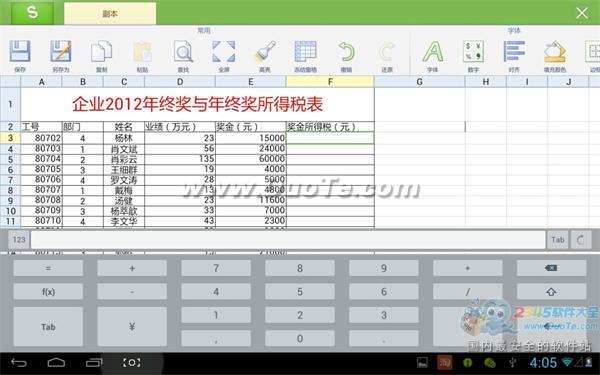The image size is (600, 375).
Task: Click header cell 业绩（万元）
Action: point(180,127)
